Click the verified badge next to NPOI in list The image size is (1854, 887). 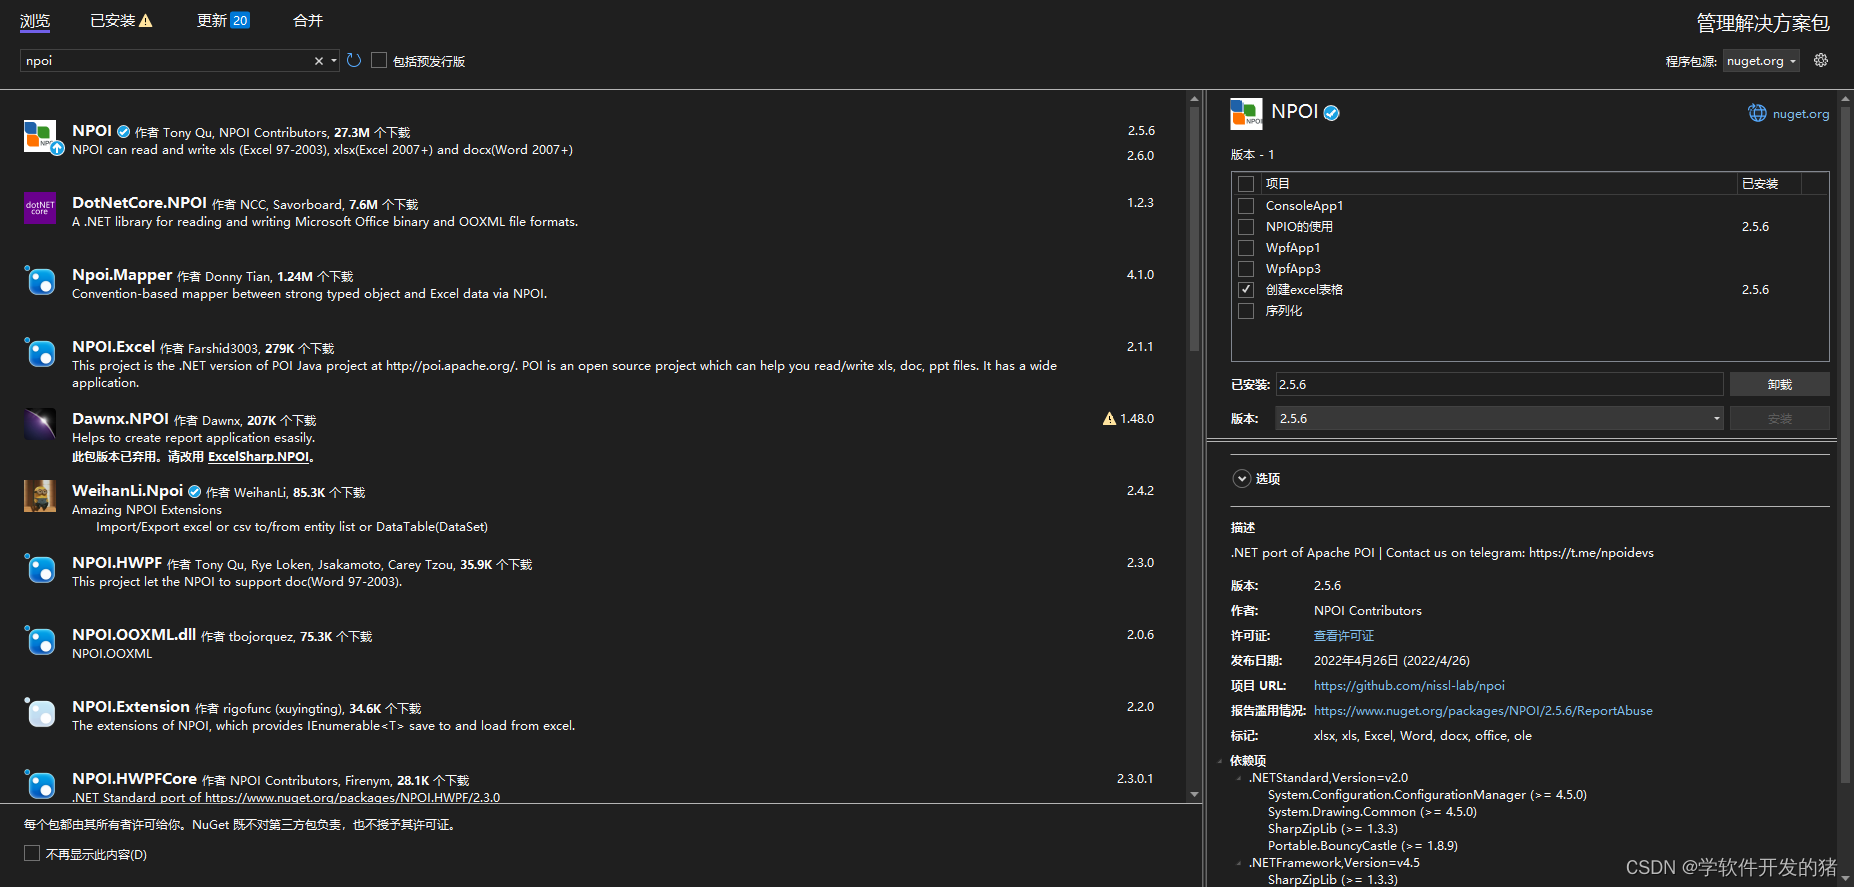pos(124,131)
